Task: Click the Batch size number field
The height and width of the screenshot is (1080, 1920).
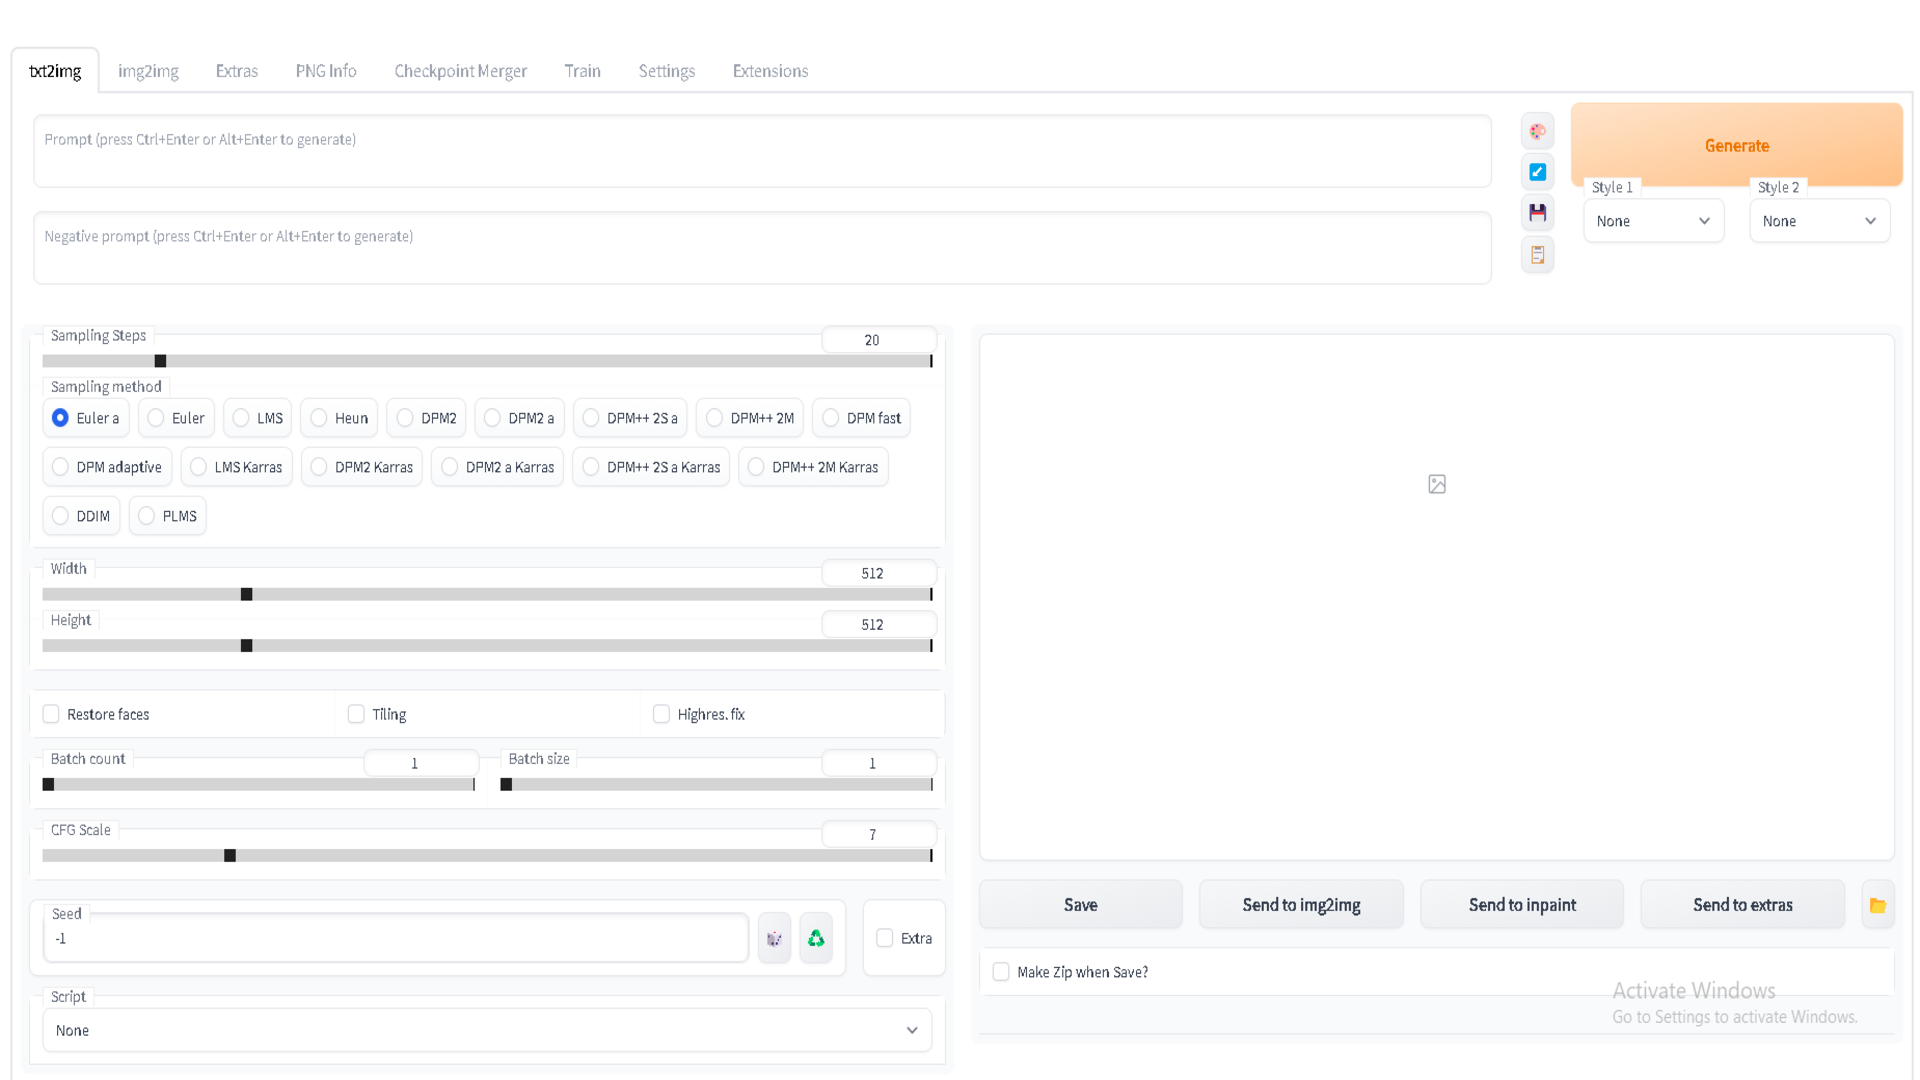Action: pyautogui.click(x=878, y=763)
